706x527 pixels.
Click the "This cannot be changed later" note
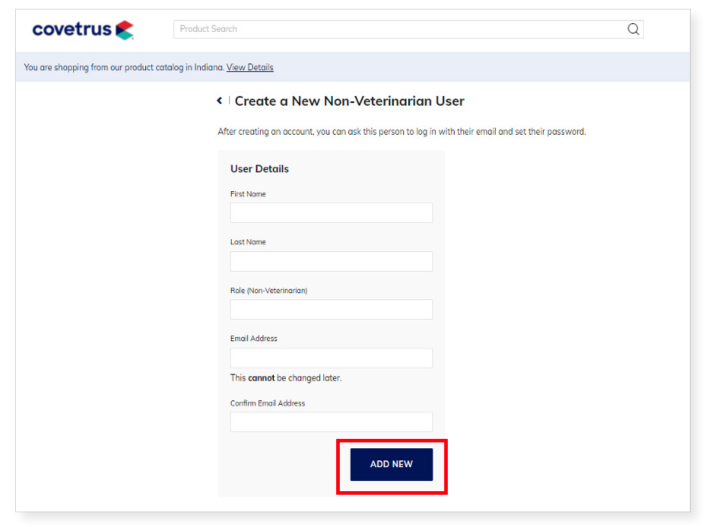click(x=286, y=378)
